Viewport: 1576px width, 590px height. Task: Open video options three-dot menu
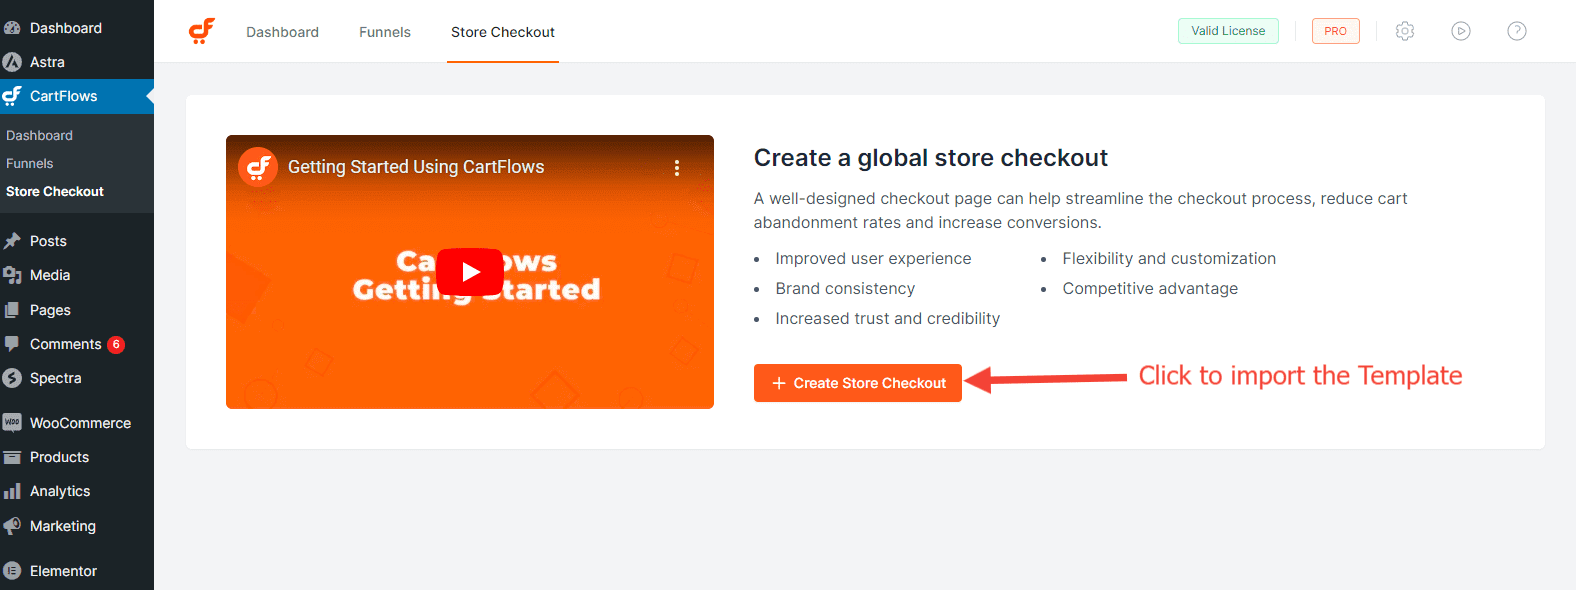pyautogui.click(x=677, y=168)
